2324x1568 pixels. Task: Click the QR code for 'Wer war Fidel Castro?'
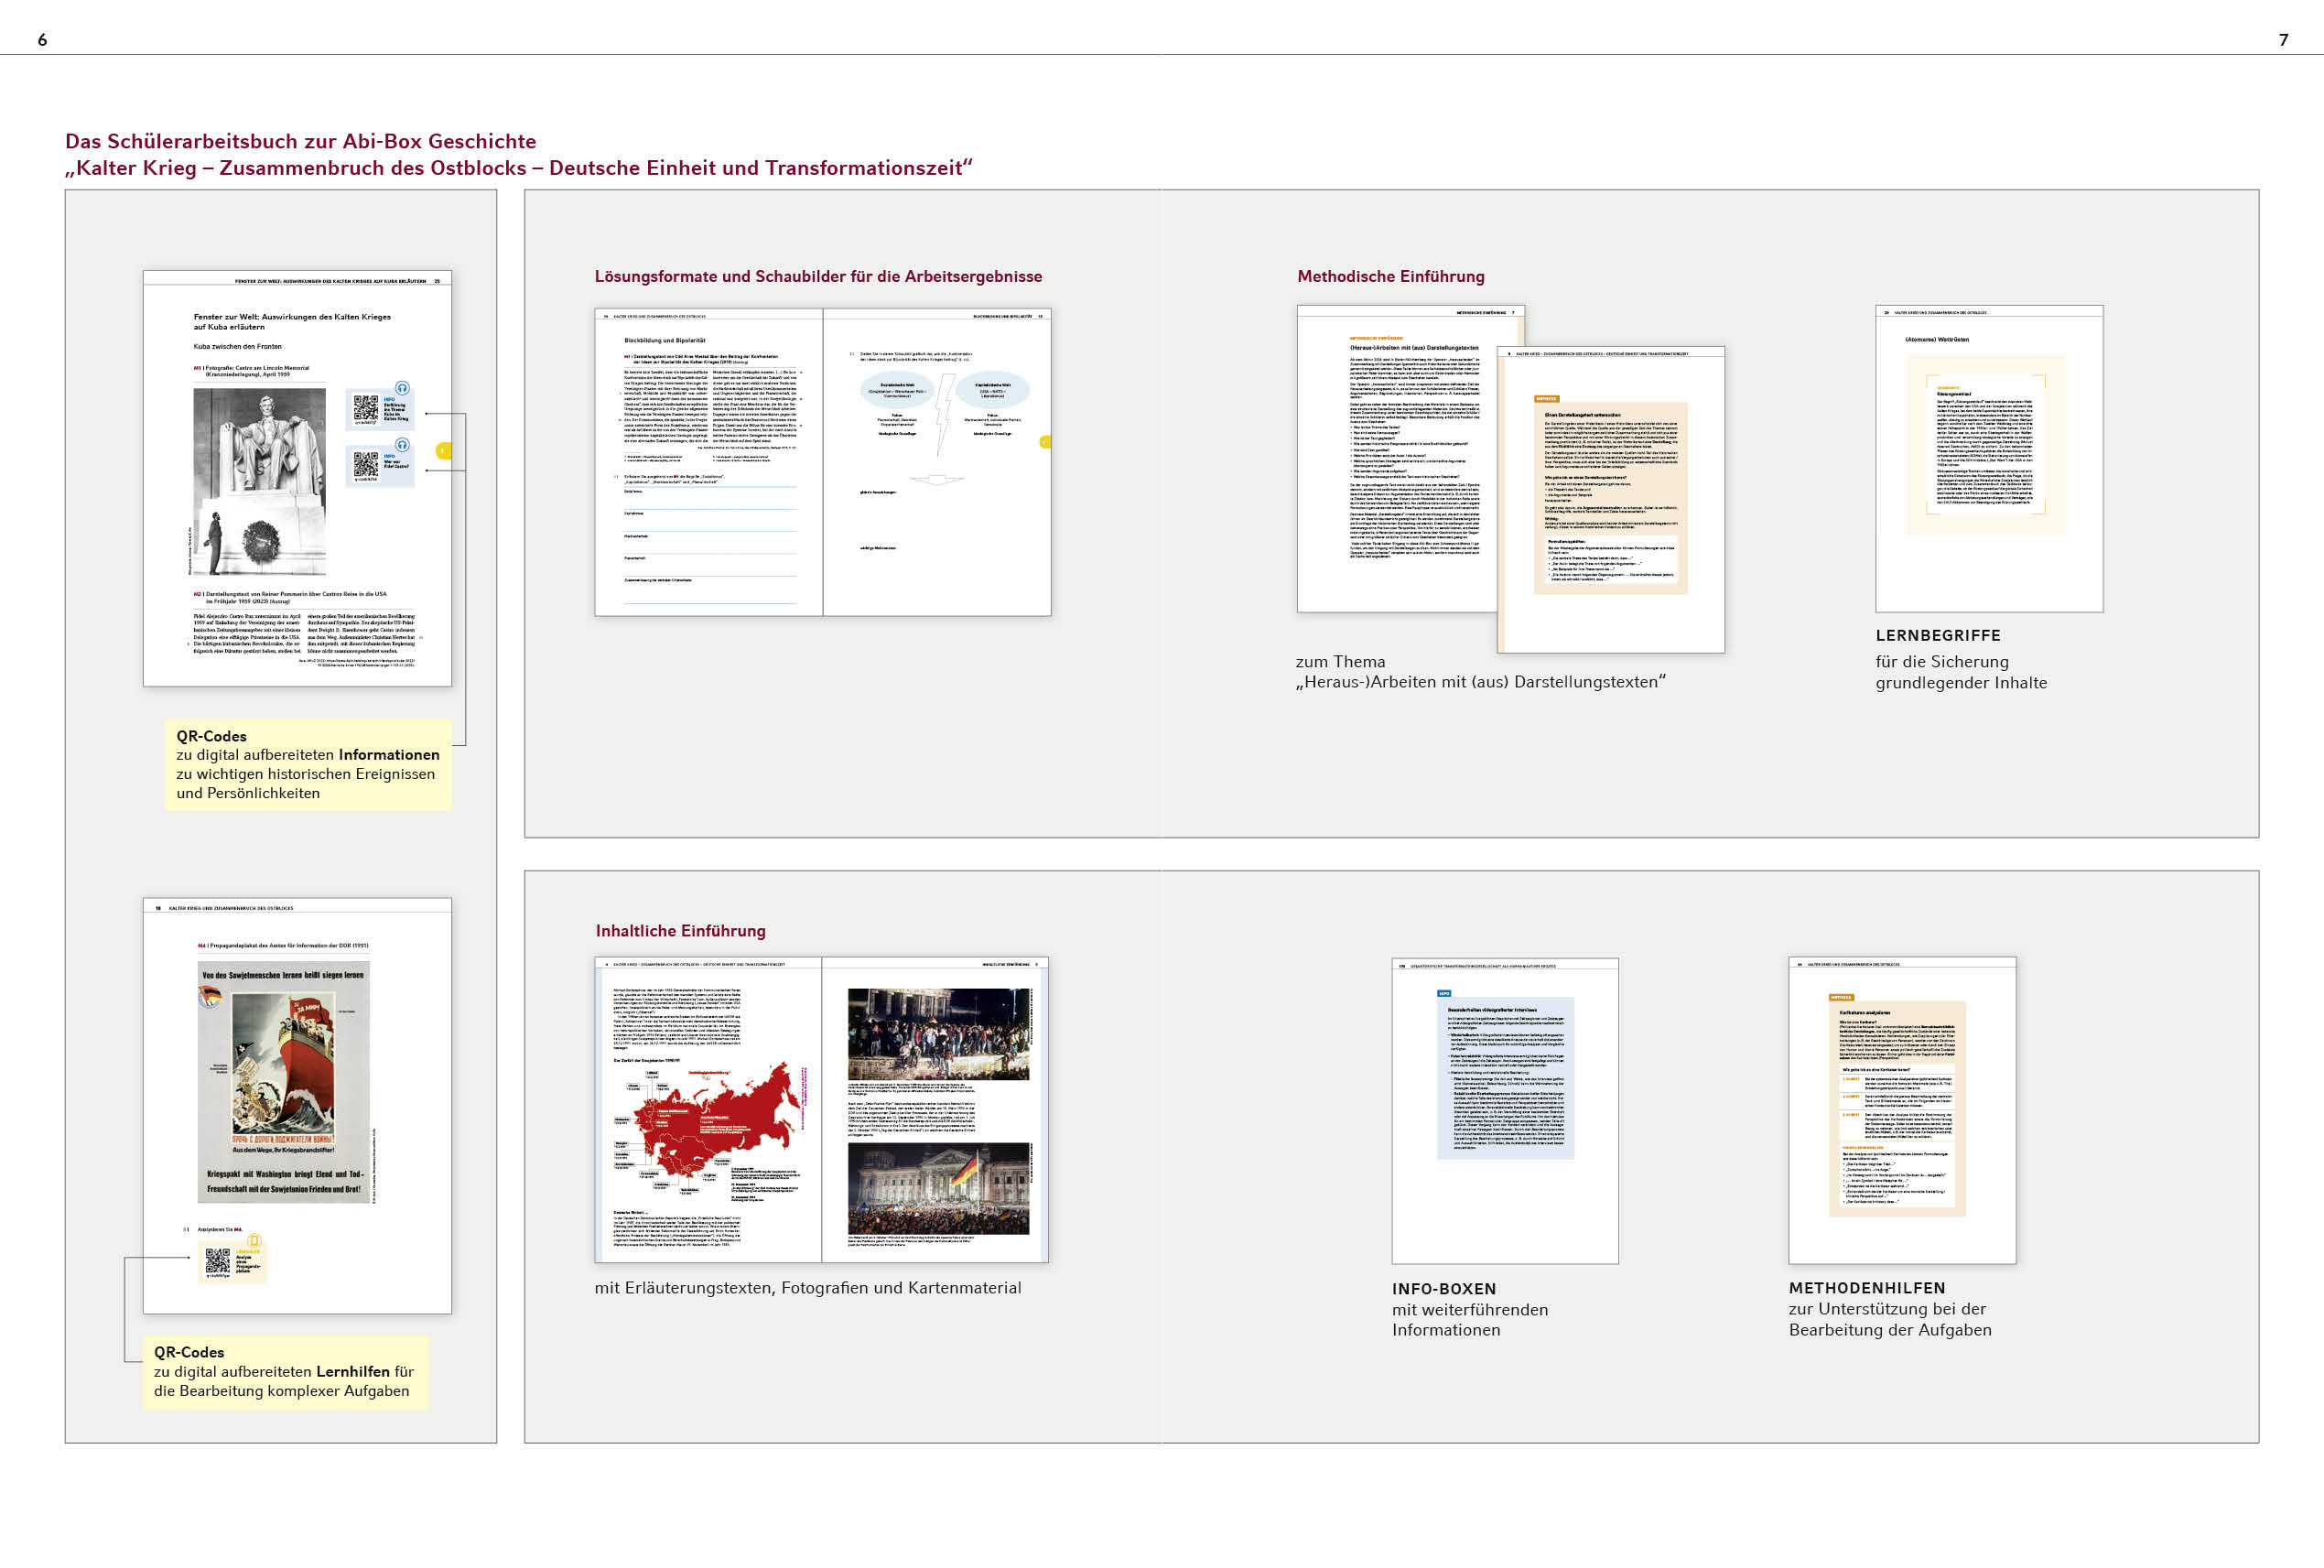pyautogui.click(x=365, y=464)
